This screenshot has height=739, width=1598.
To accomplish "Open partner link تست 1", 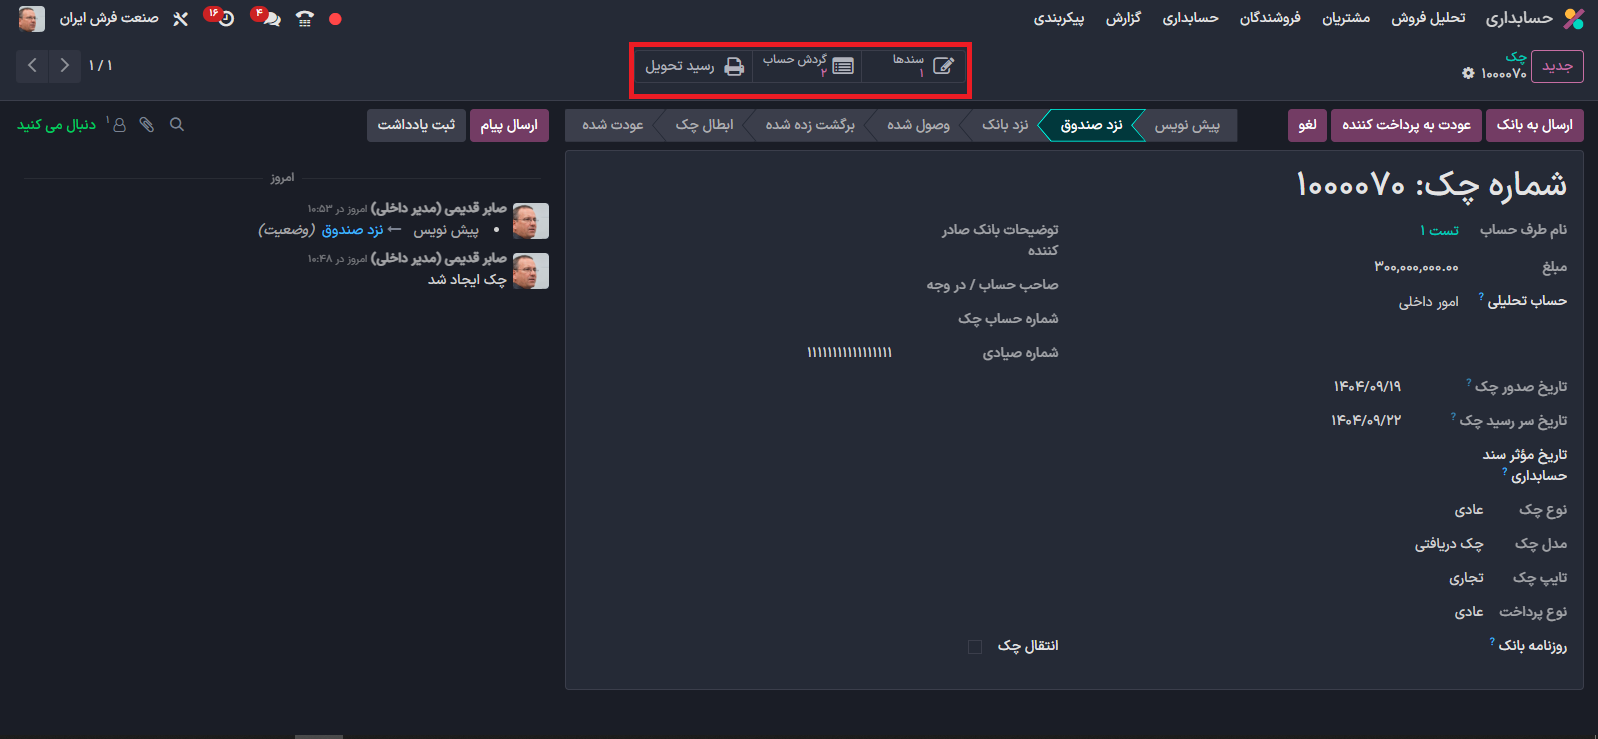I will coord(1439,230).
